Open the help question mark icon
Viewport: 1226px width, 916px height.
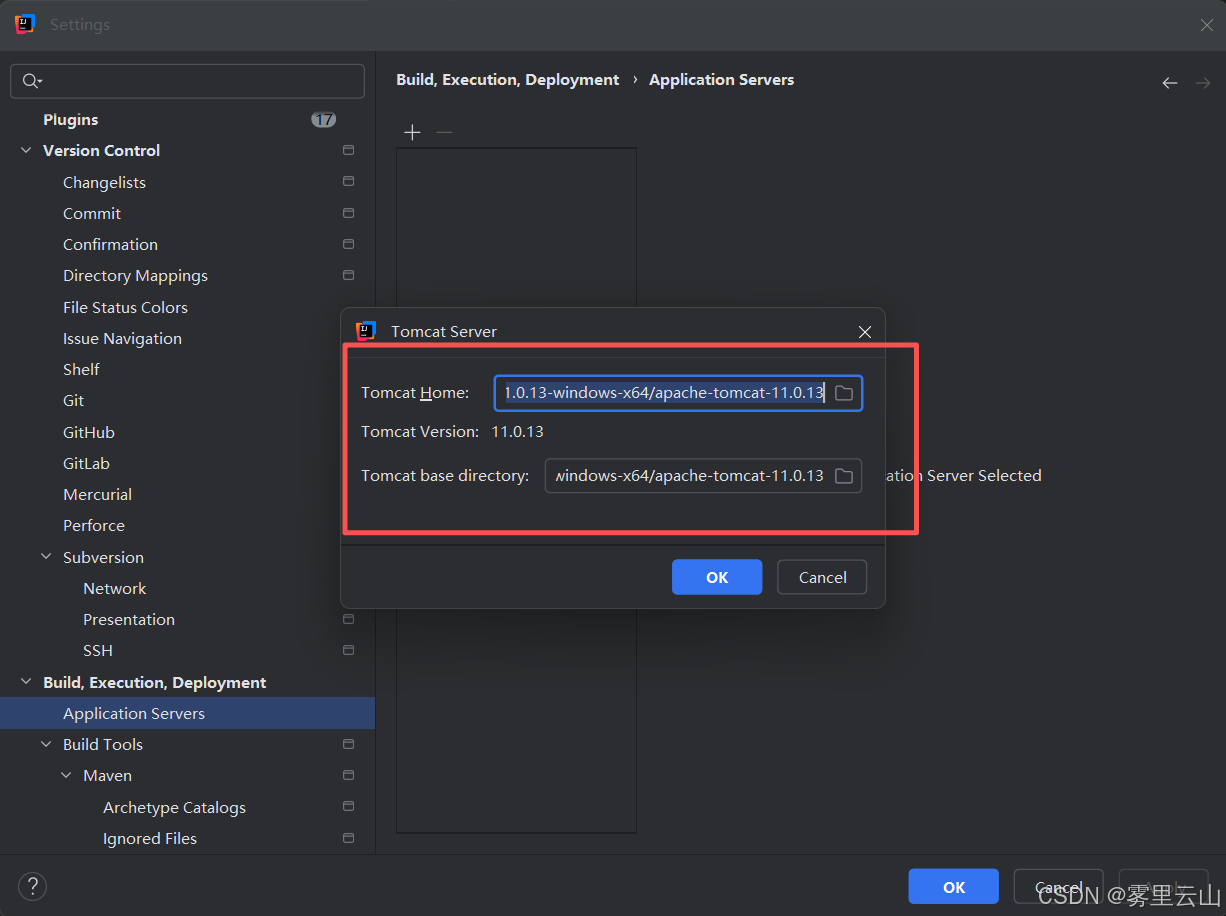(32, 886)
